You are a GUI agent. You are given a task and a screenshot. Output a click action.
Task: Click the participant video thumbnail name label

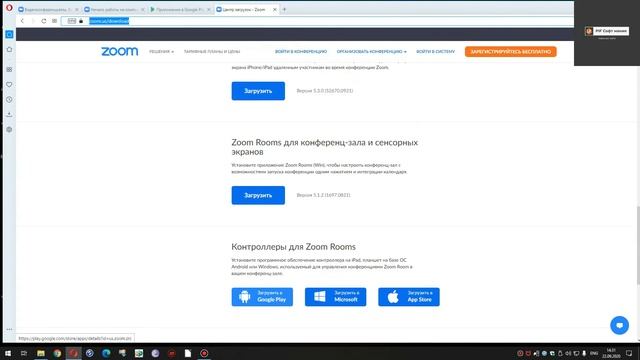pos(607,31)
